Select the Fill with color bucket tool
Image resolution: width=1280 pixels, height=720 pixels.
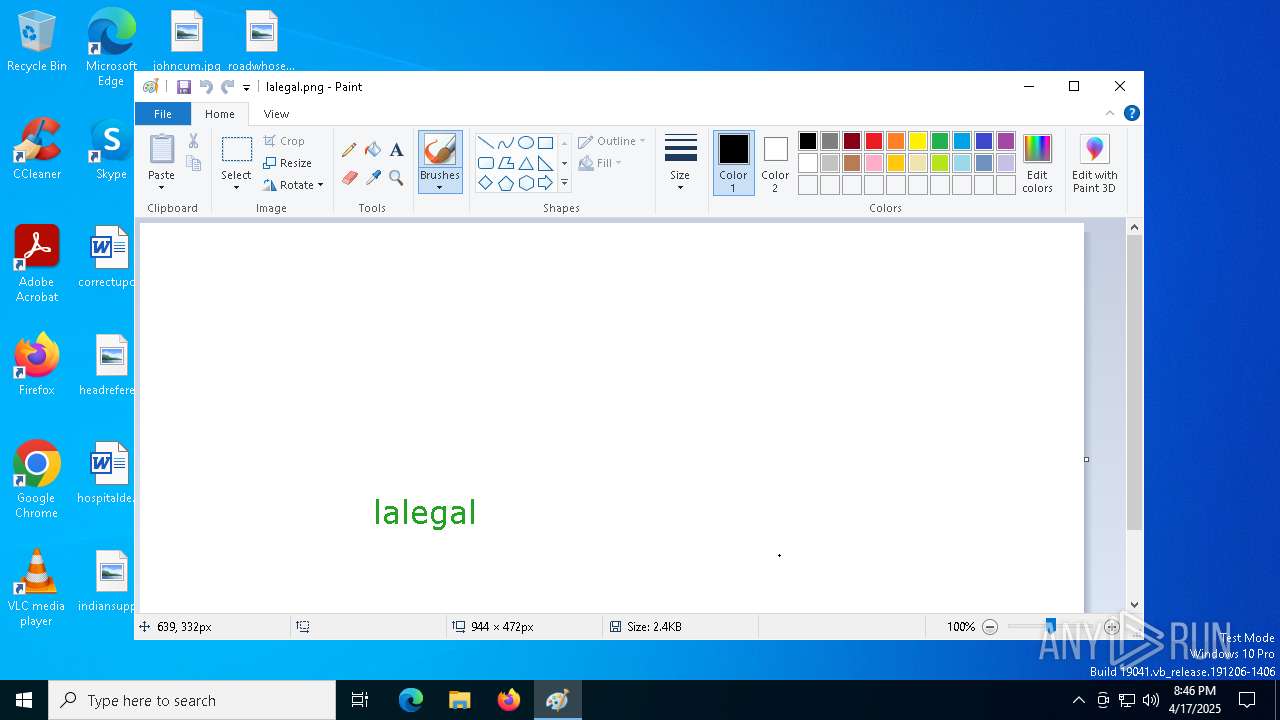[373, 150]
